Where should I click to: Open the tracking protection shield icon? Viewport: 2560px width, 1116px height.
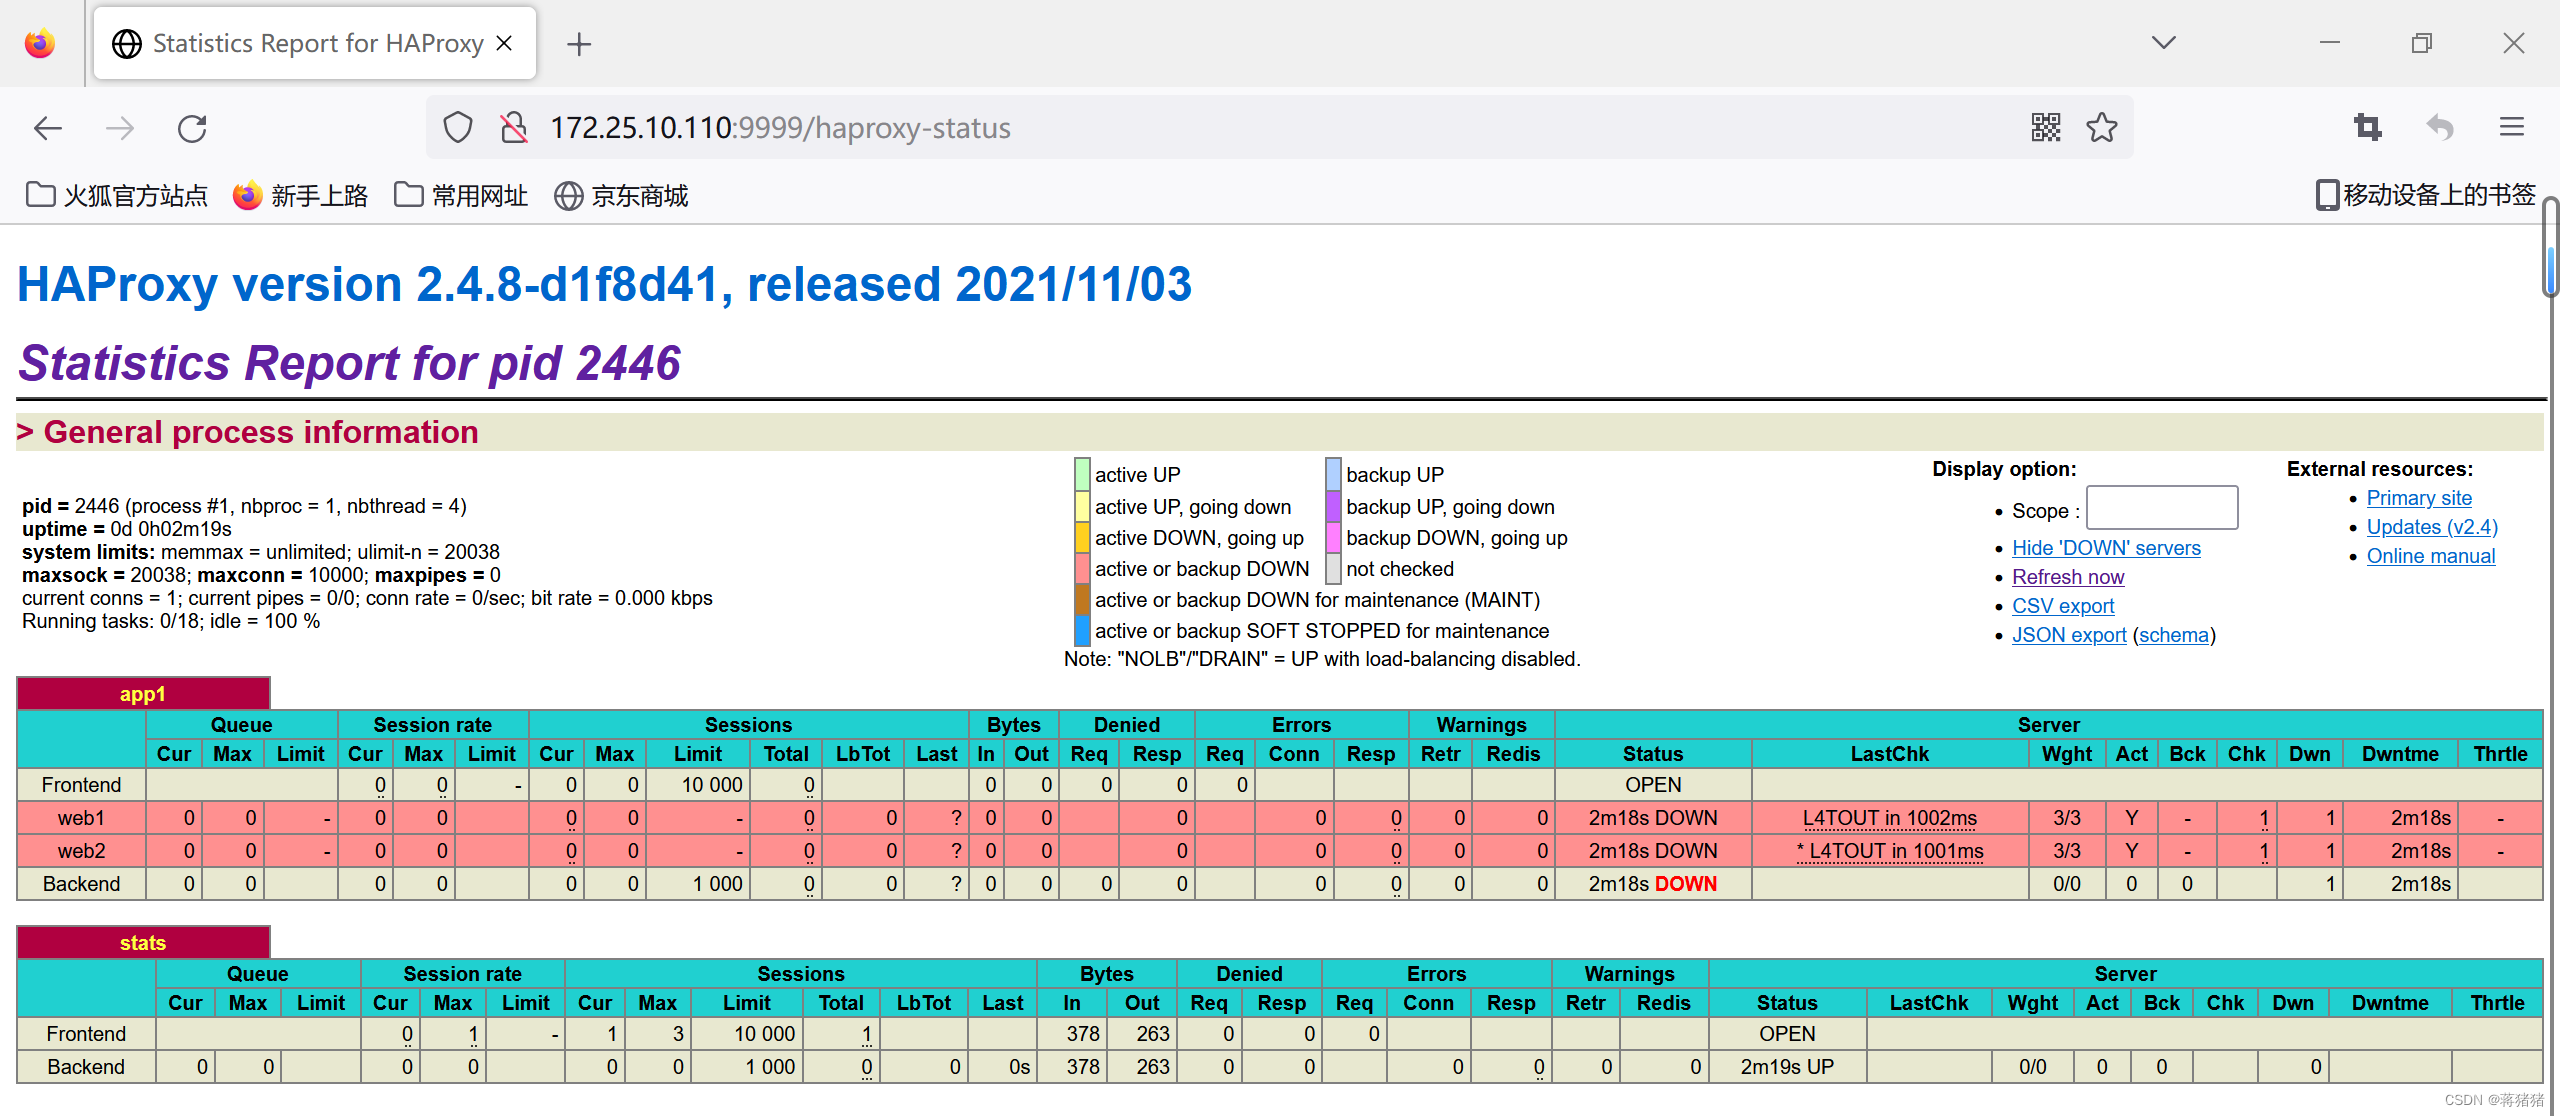(458, 128)
